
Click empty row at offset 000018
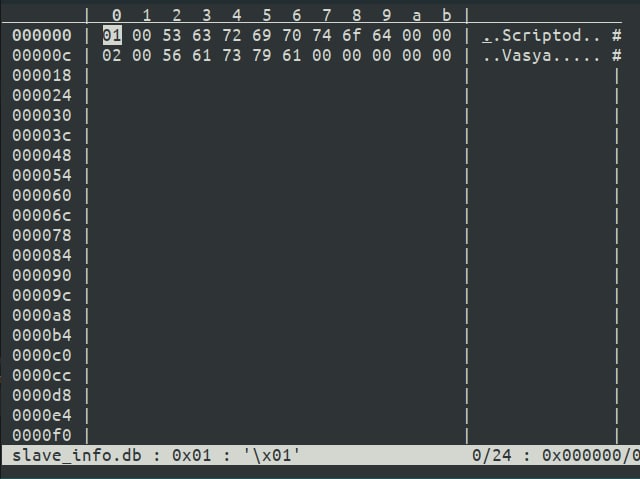(x=277, y=75)
